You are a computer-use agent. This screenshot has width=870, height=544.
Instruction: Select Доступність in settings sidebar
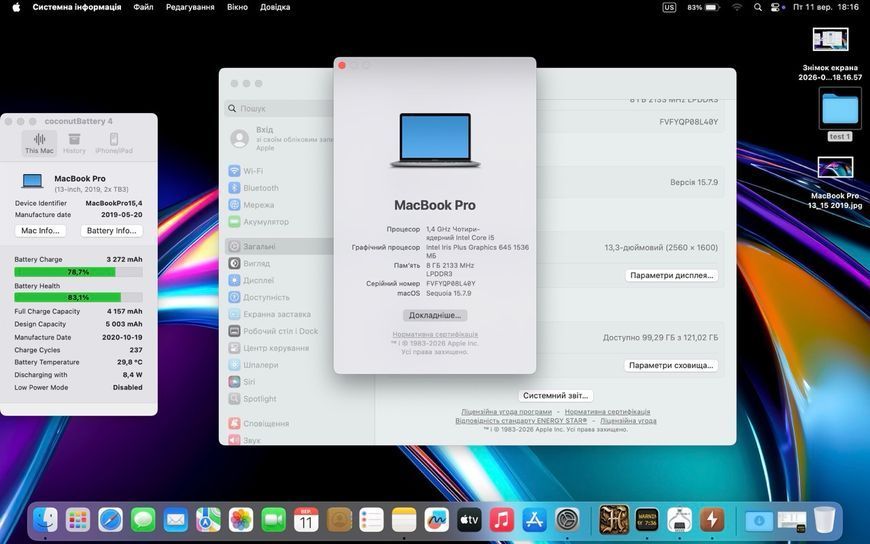point(280,297)
